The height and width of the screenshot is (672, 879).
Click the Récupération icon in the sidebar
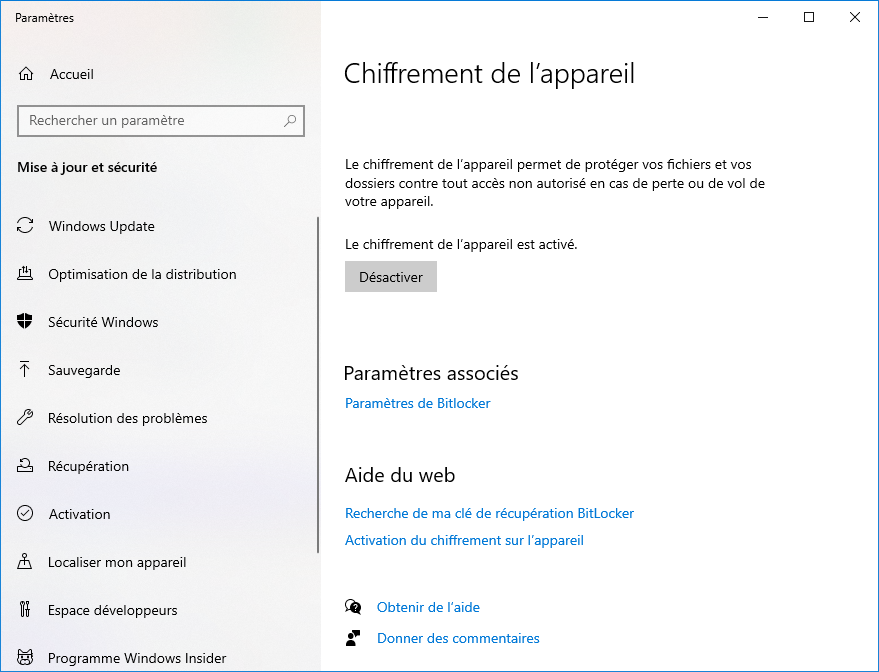25,466
